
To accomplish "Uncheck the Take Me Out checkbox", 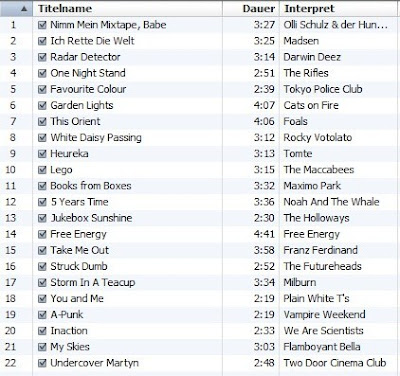I will (x=42, y=250).
